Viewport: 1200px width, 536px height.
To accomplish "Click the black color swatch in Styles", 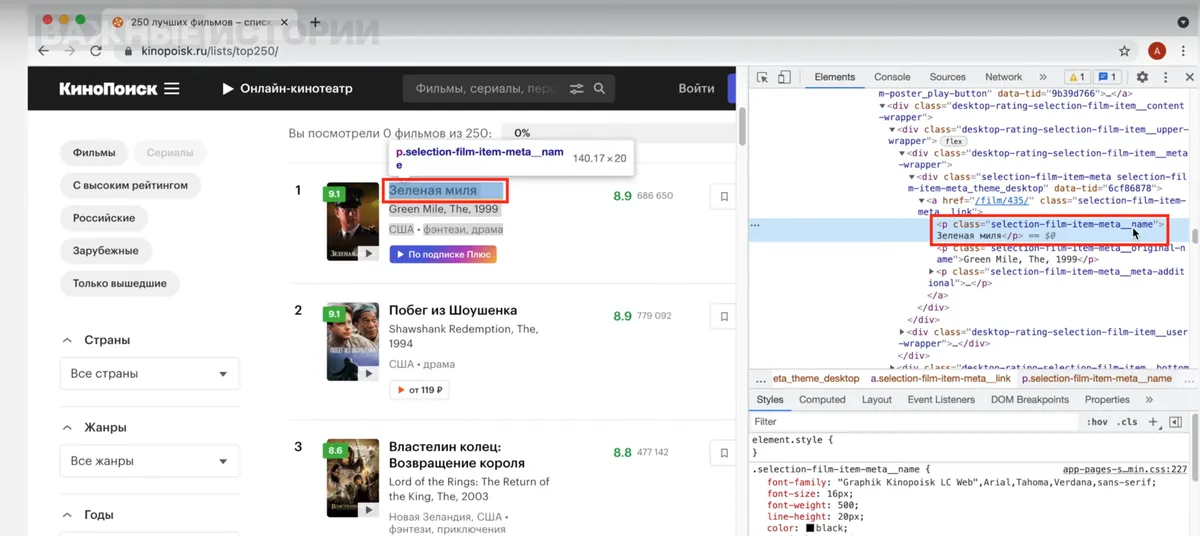I will (809, 528).
